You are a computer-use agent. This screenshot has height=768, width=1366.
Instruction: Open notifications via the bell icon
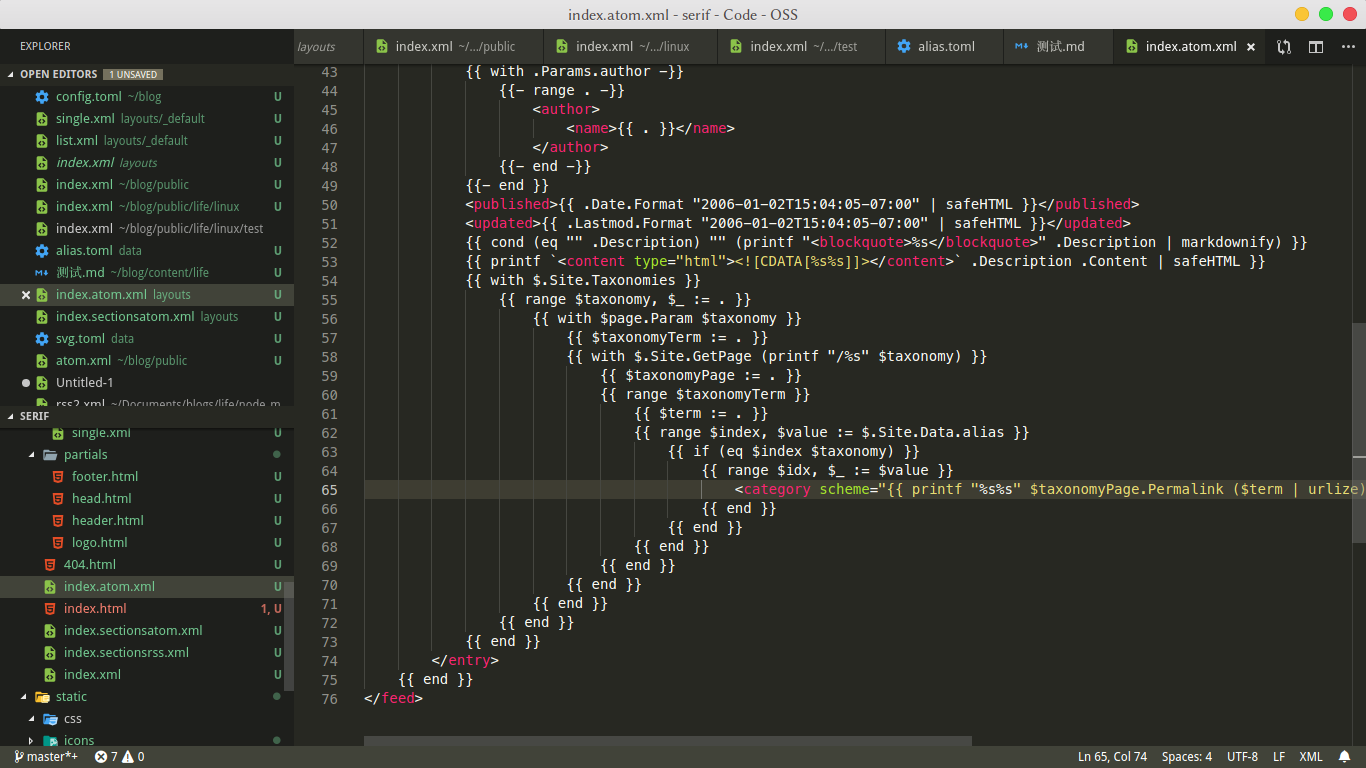[x=1345, y=757]
